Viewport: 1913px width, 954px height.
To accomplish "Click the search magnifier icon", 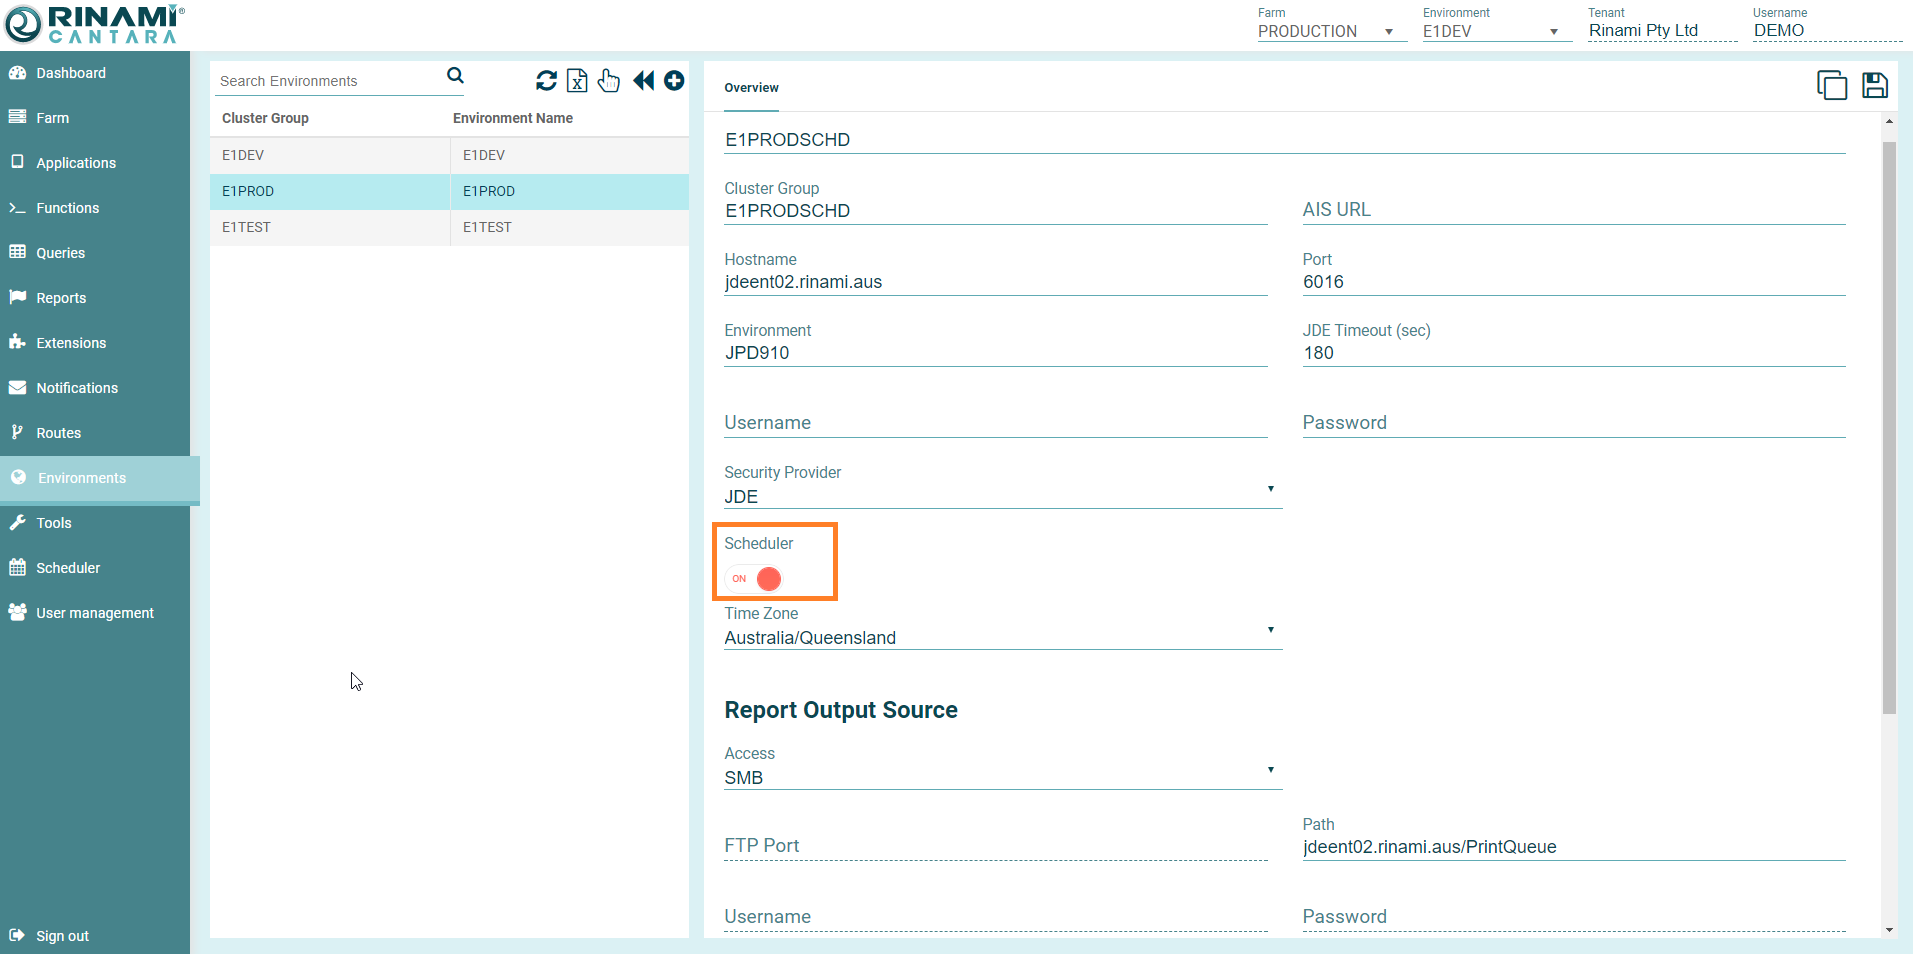I will pos(455,76).
